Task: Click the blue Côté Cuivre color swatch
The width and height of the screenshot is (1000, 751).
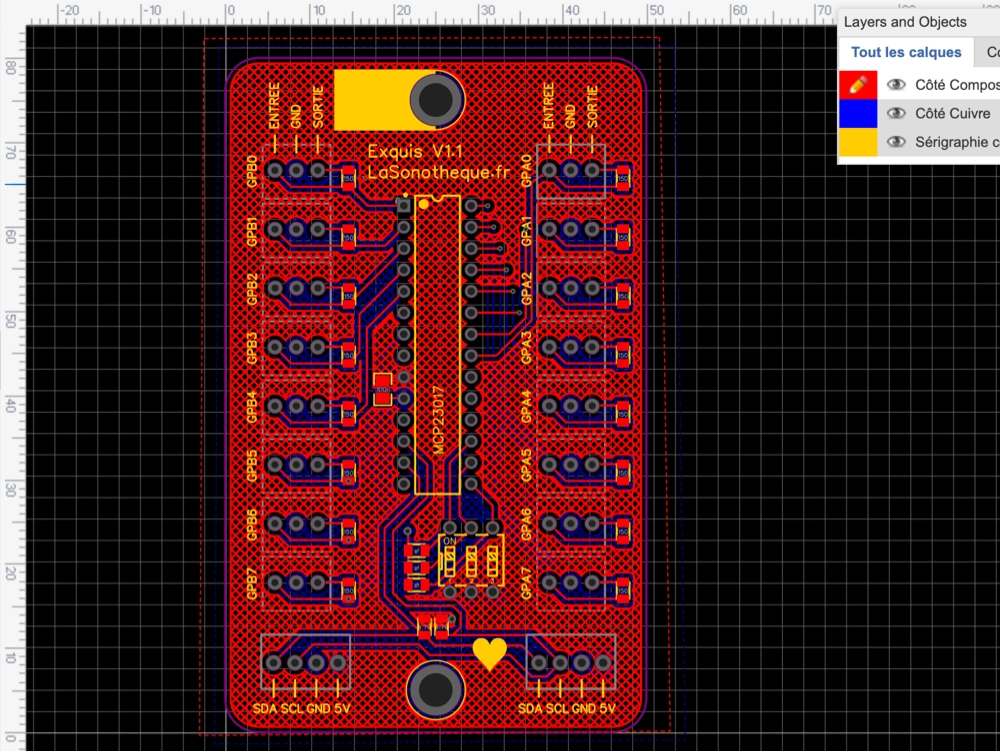Action: [858, 113]
